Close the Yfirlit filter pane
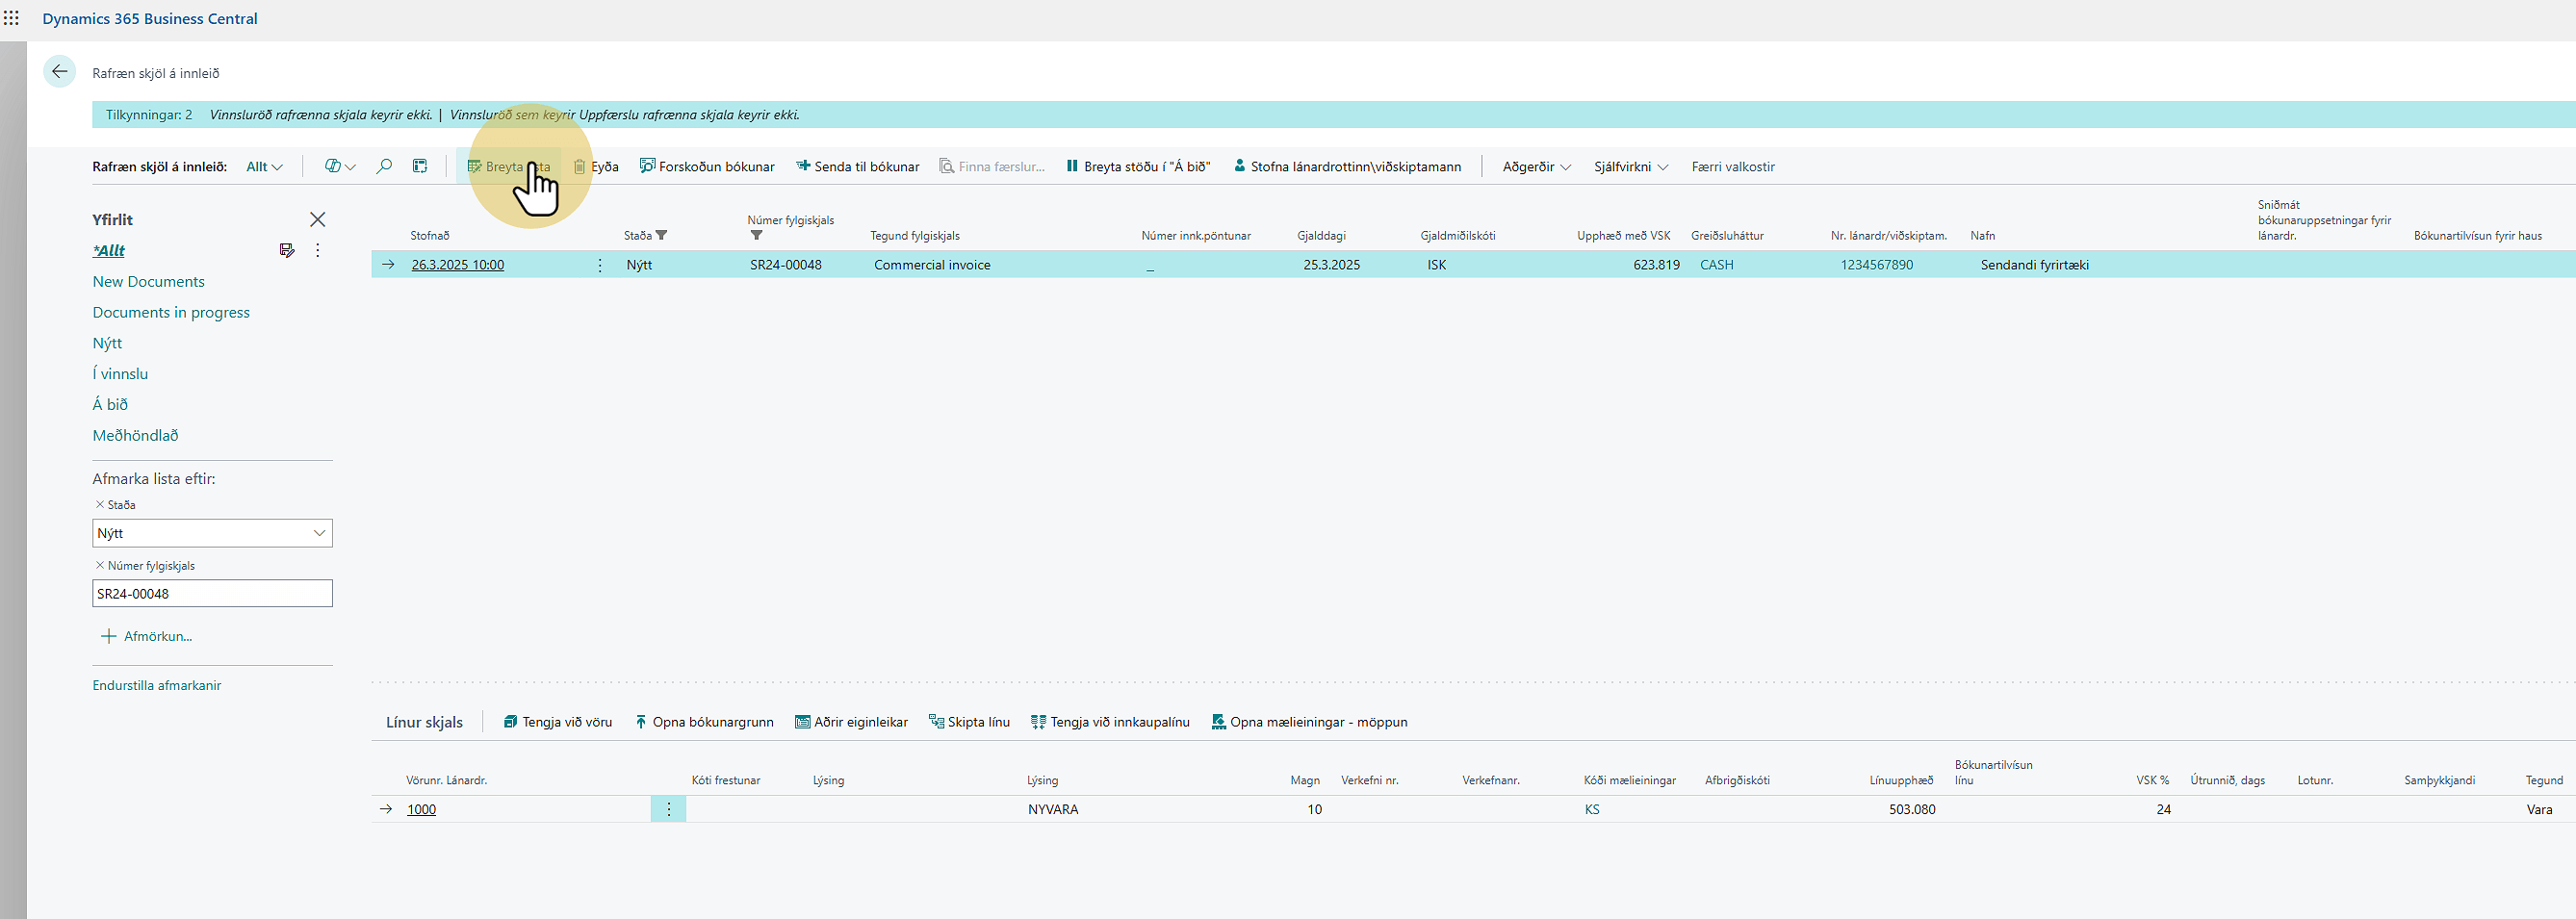Screen dimensions: 2576x919 point(318,220)
